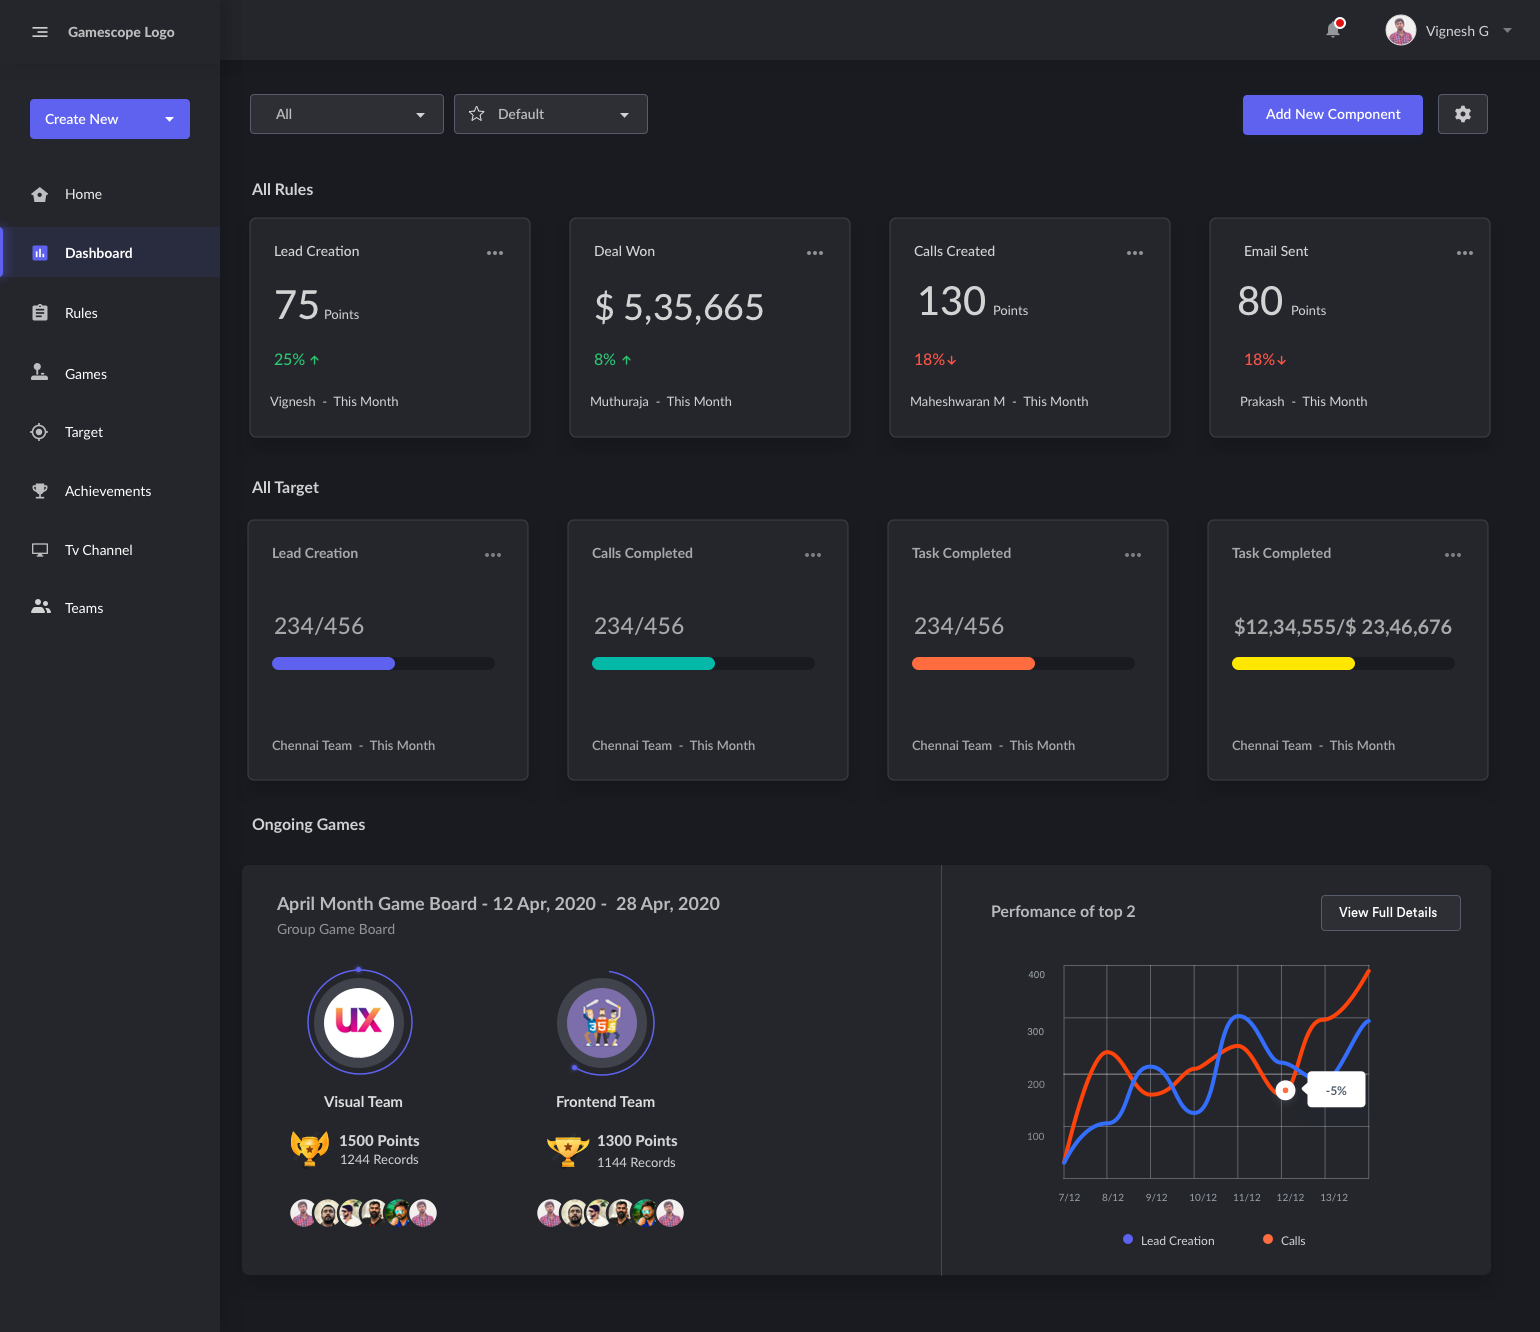Click the Create New button
This screenshot has width=1540, height=1332.
(x=110, y=119)
